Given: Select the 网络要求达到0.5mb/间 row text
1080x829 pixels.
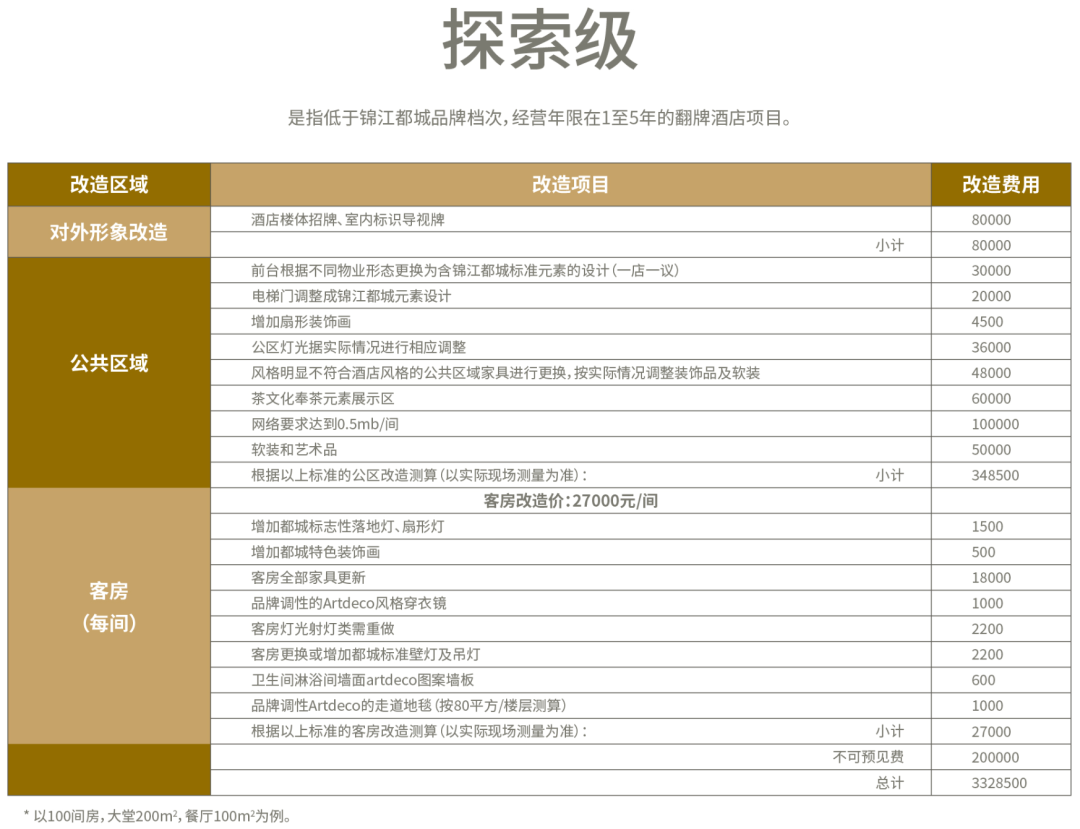Looking at the screenshot, I should point(325,424).
